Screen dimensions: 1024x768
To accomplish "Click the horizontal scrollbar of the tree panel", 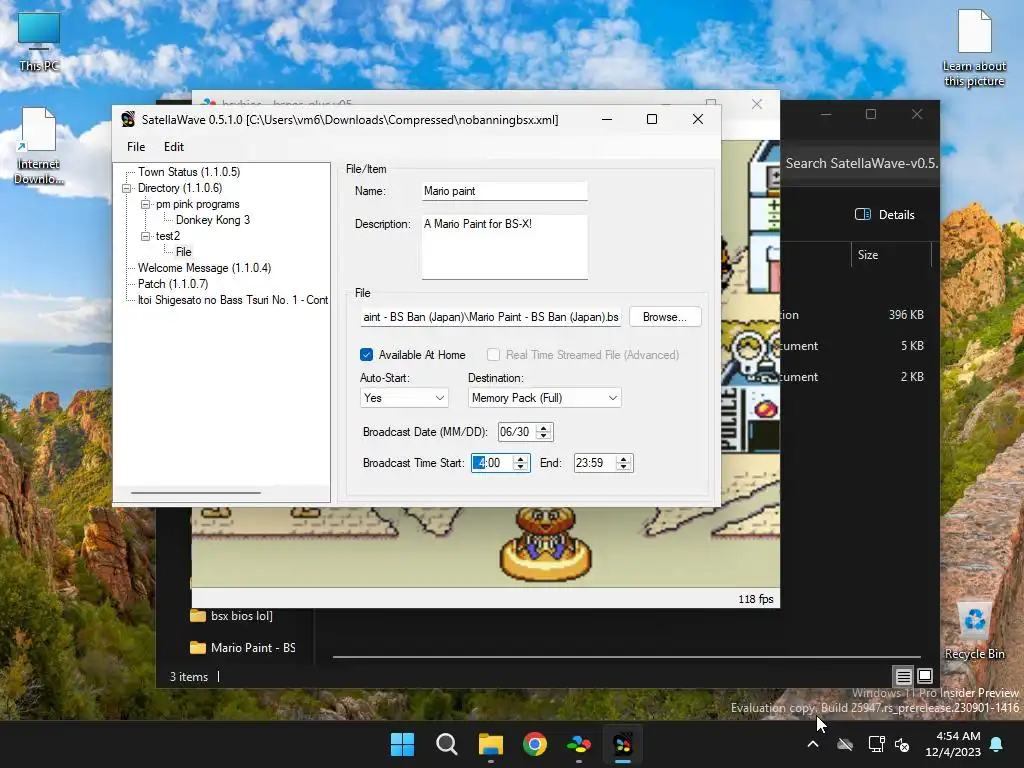I will pyautogui.click(x=196, y=493).
